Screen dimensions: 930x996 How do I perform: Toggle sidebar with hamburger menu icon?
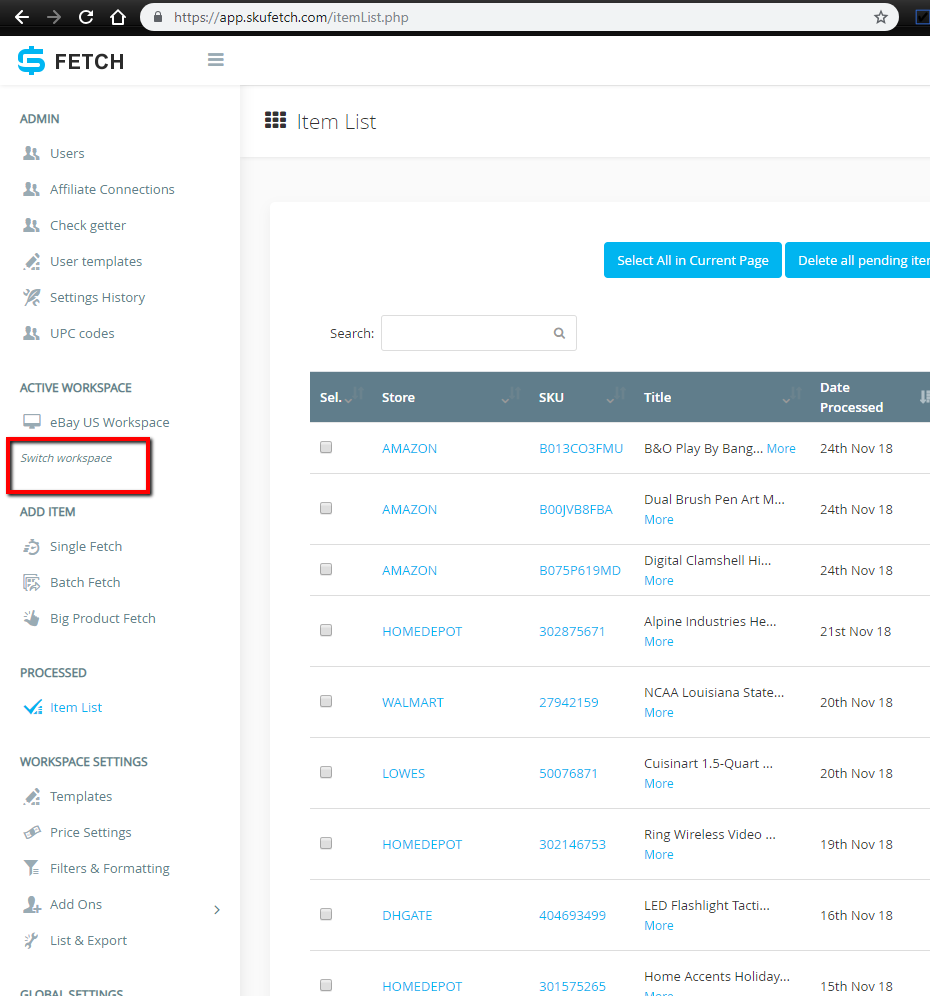click(x=215, y=60)
